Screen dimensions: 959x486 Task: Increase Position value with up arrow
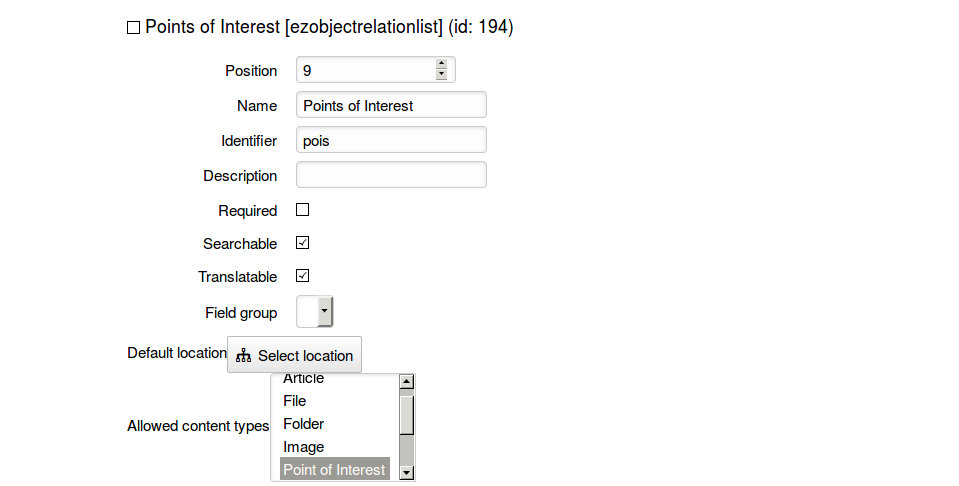pyautogui.click(x=441, y=64)
